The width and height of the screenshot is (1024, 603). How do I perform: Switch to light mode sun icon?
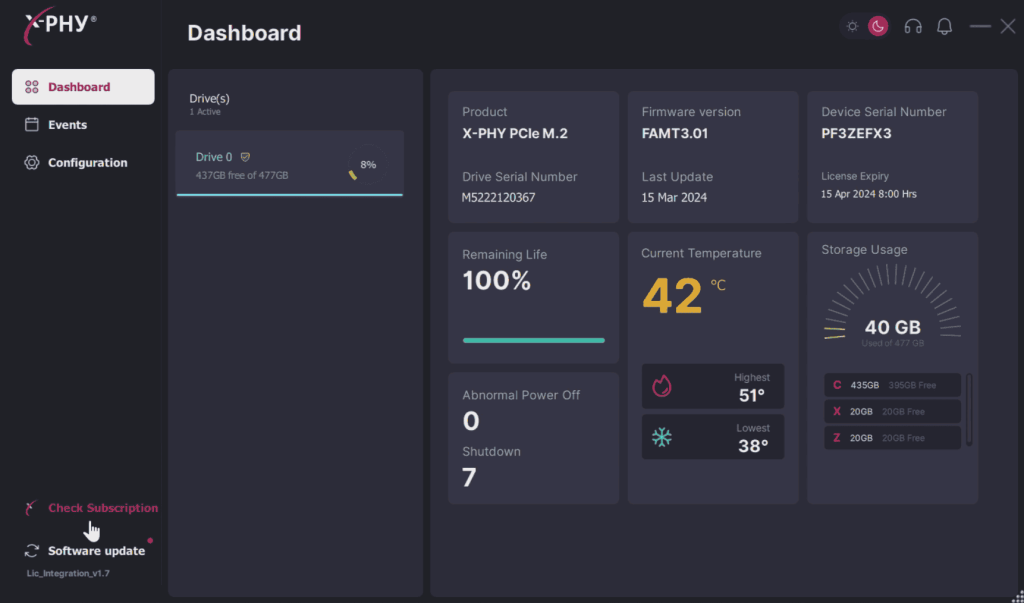[x=852, y=27]
